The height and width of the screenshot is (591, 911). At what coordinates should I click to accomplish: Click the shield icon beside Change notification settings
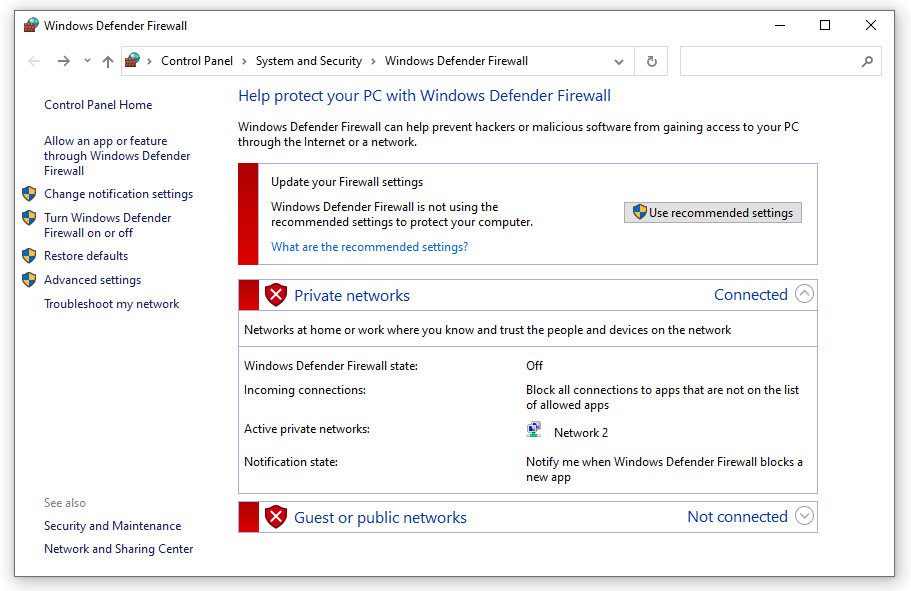28,193
